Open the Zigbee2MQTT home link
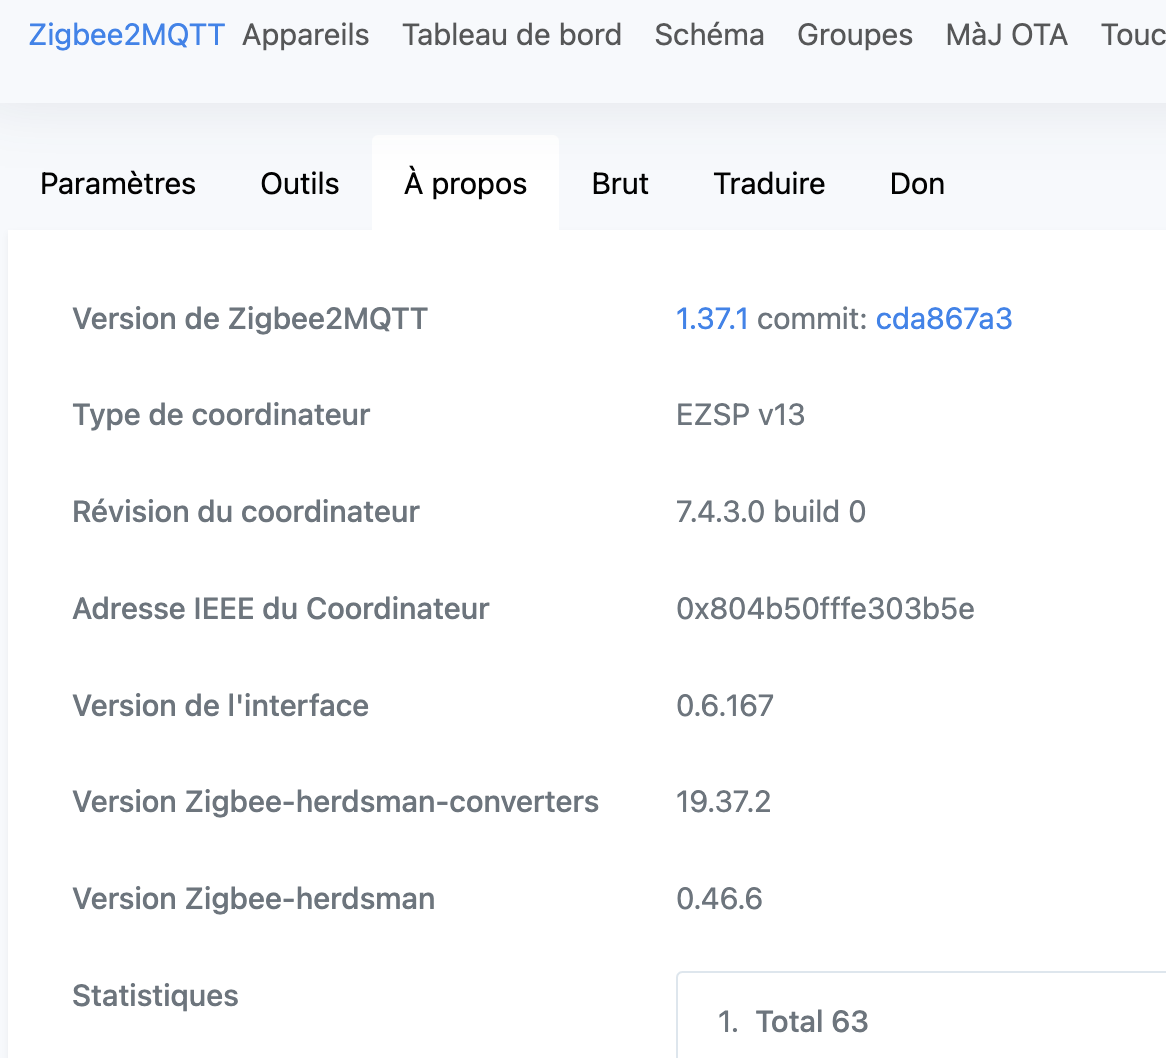The width and height of the screenshot is (1166, 1058). pos(126,35)
